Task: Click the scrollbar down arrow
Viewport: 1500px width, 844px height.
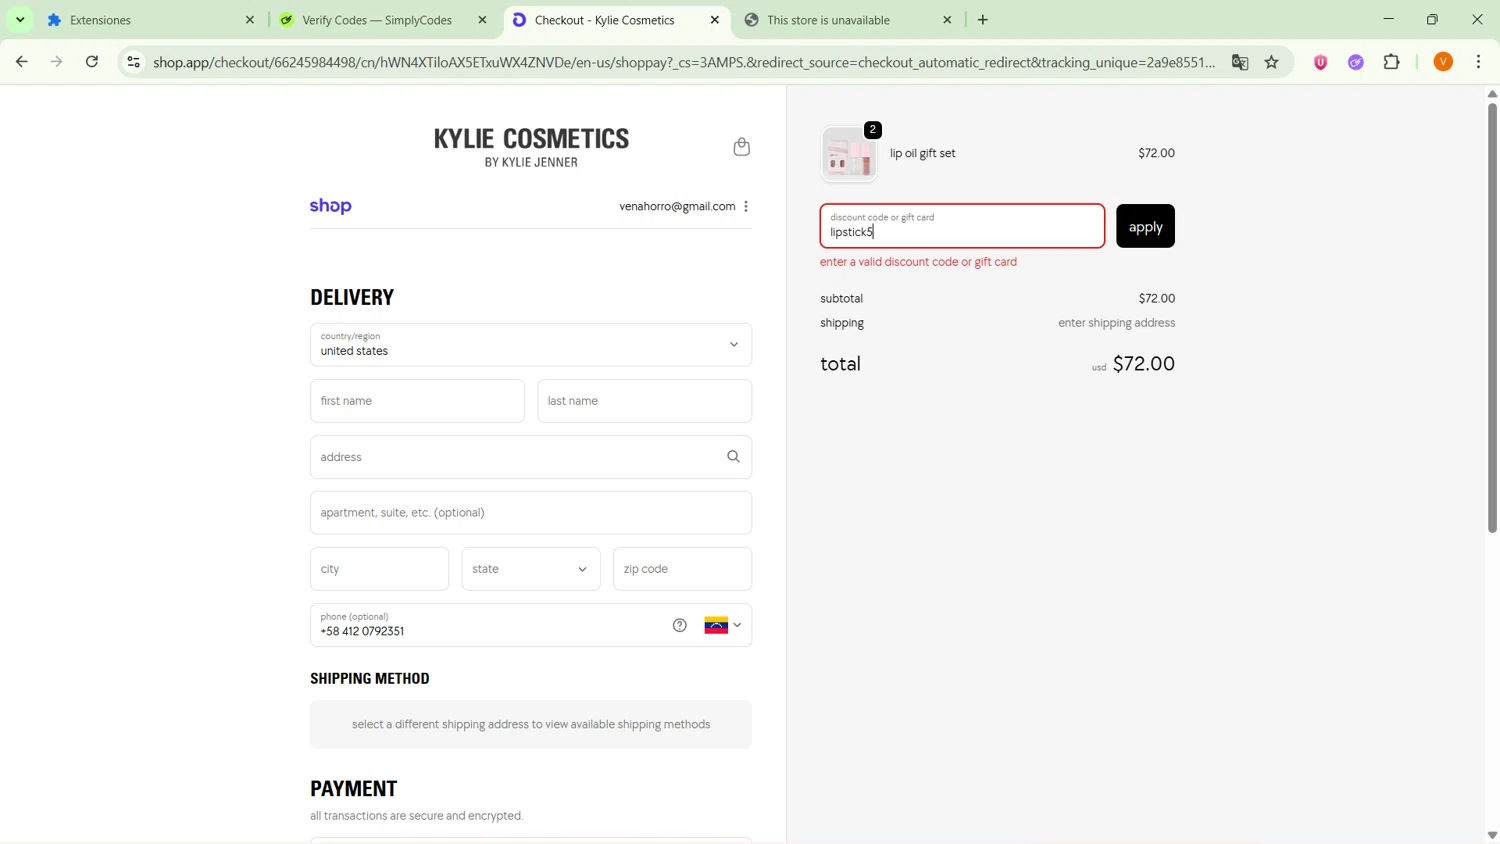Action: tap(1492, 835)
